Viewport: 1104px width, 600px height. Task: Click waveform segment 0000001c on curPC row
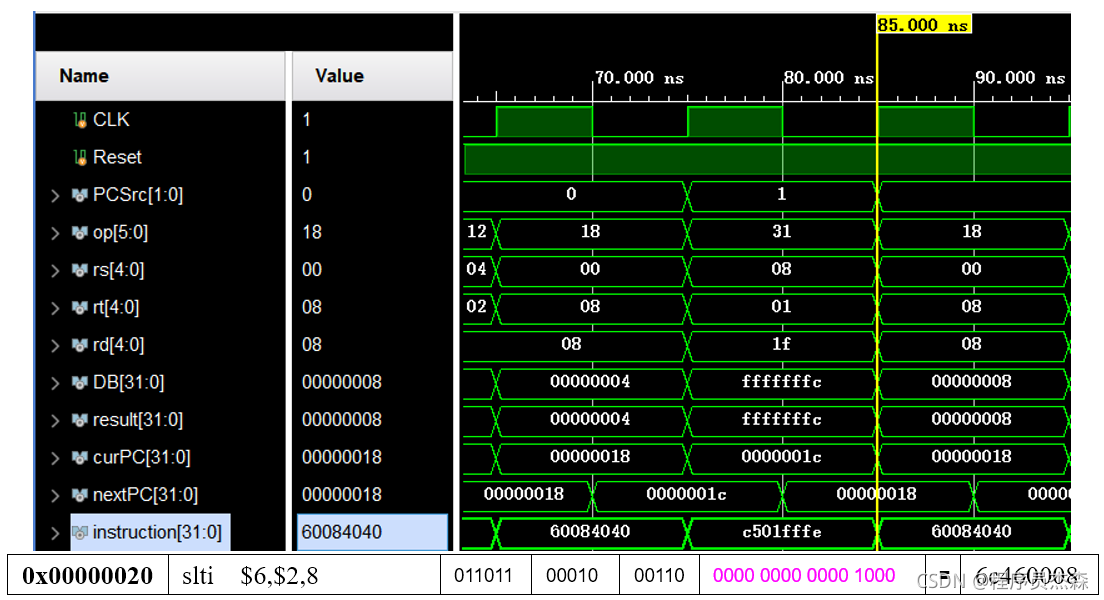tap(782, 457)
